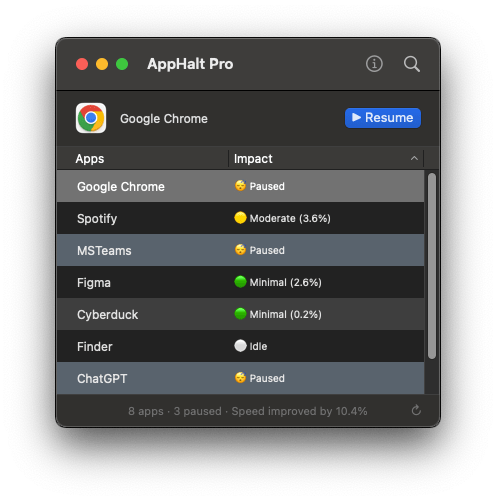
Task: Click the sleeping emoji in MSTeams row
Action: [240, 250]
